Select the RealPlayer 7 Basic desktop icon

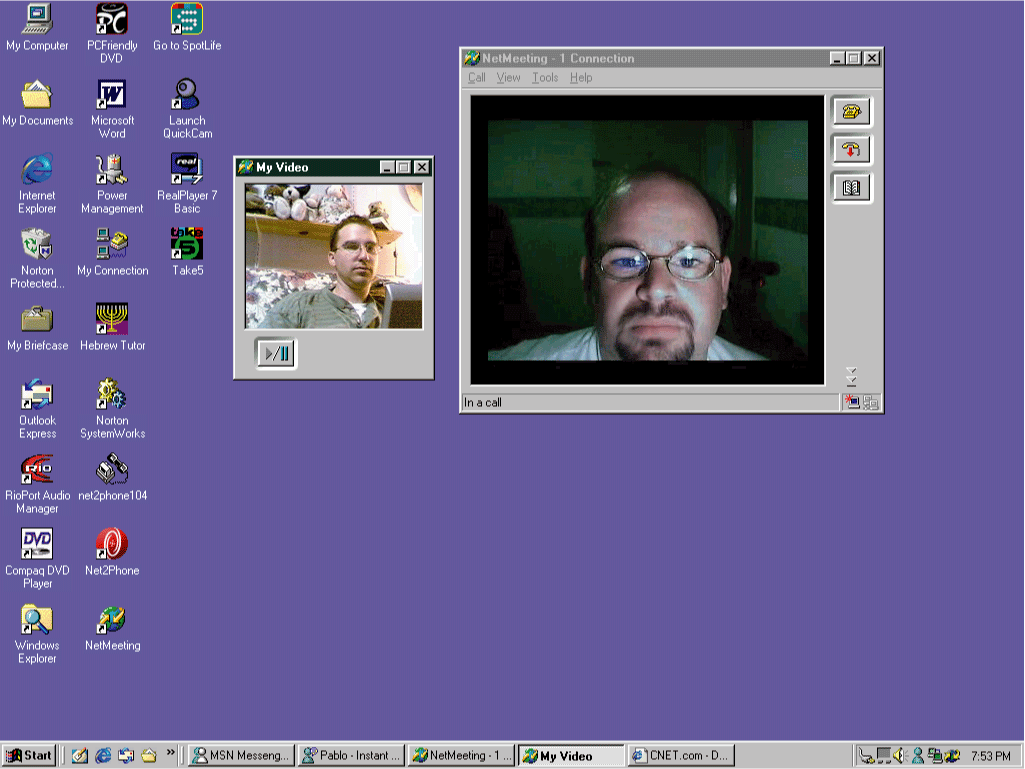[x=187, y=184]
